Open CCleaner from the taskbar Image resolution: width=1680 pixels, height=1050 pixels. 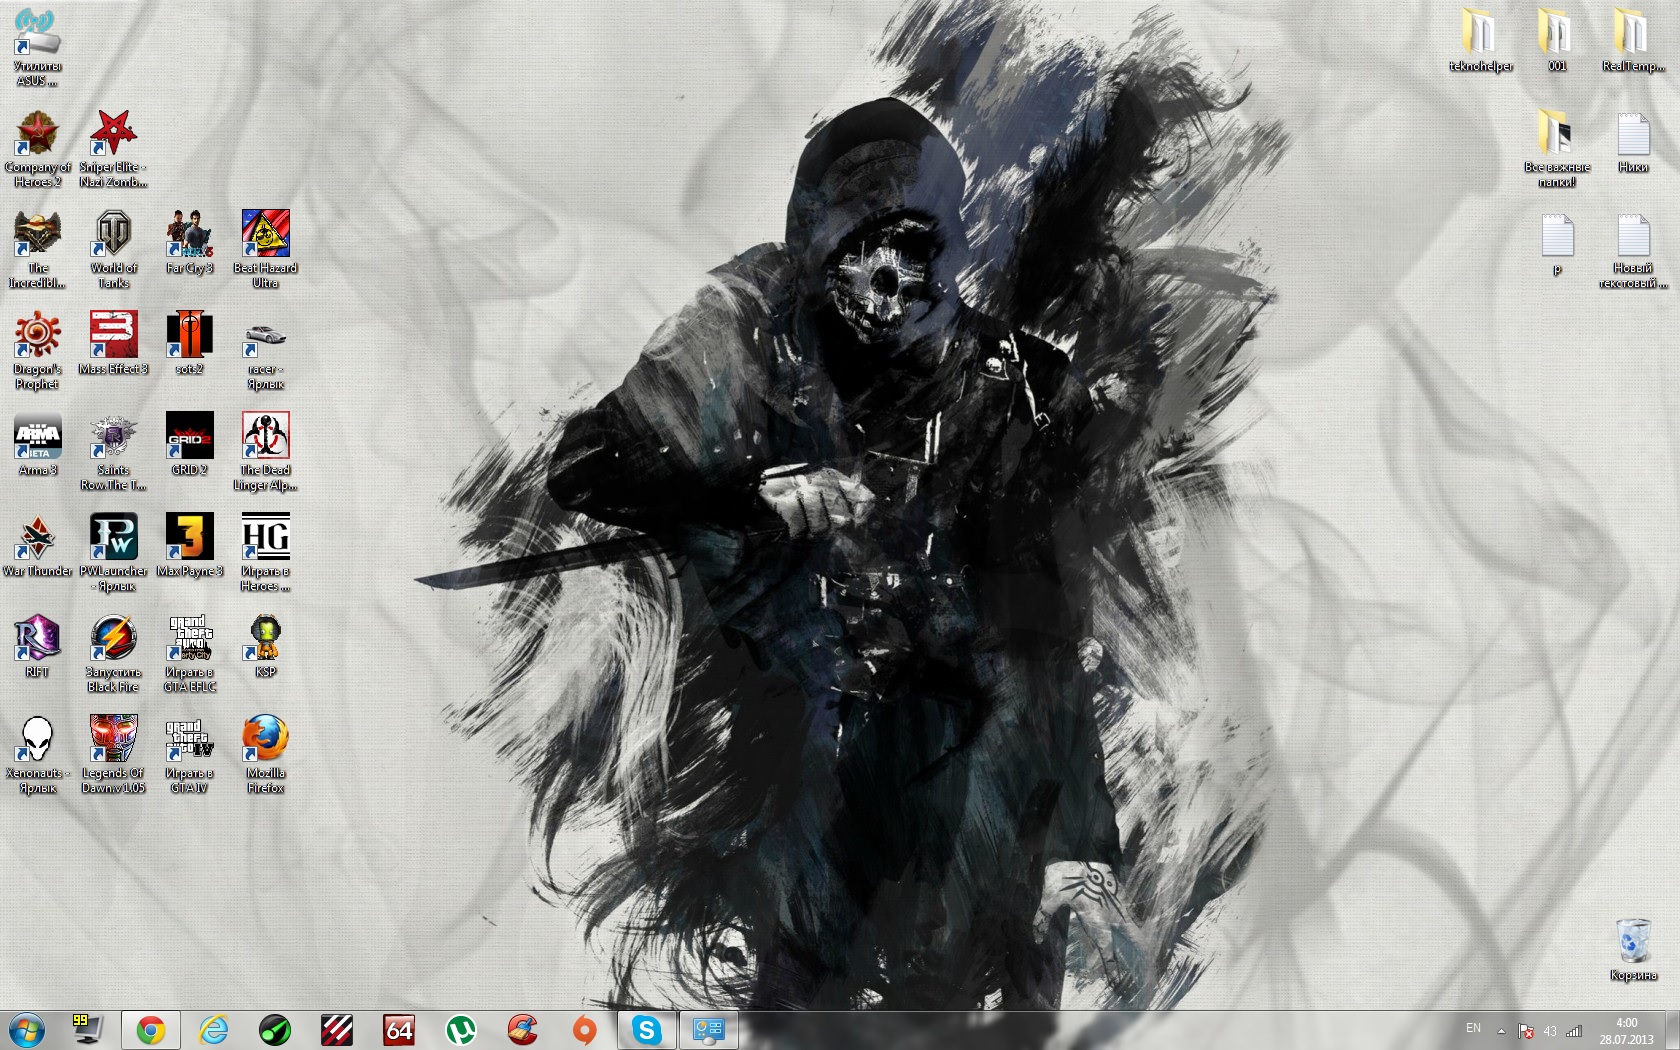point(523,1030)
